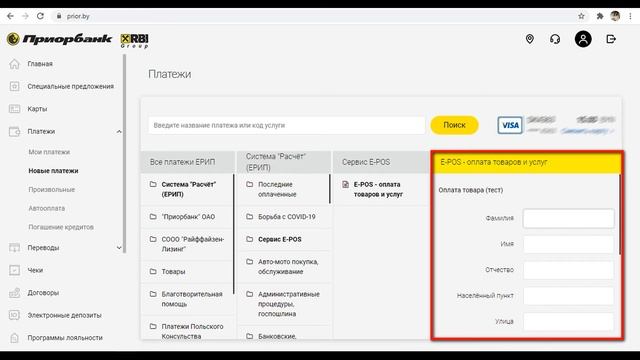This screenshot has width=640, height=360.
Task: Open Специальные предложения in sidebar
Action: 70,87
